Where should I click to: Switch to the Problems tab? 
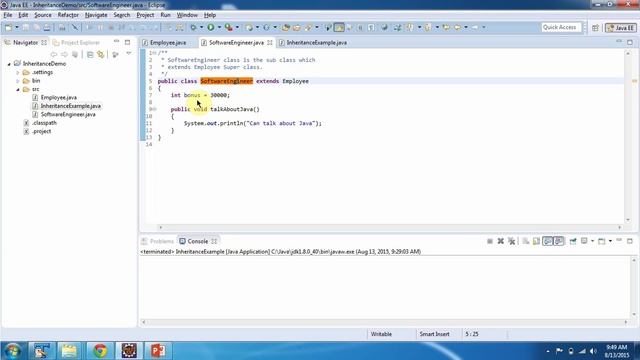tap(158, 241)
